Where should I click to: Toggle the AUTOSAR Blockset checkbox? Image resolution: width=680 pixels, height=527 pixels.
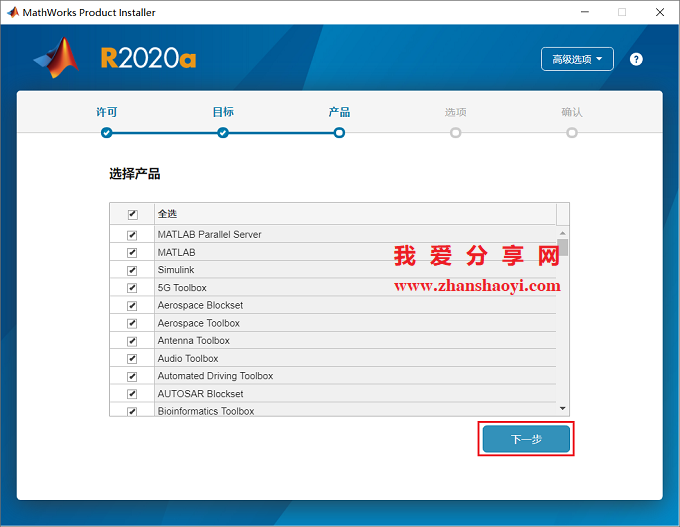[132, 394]
